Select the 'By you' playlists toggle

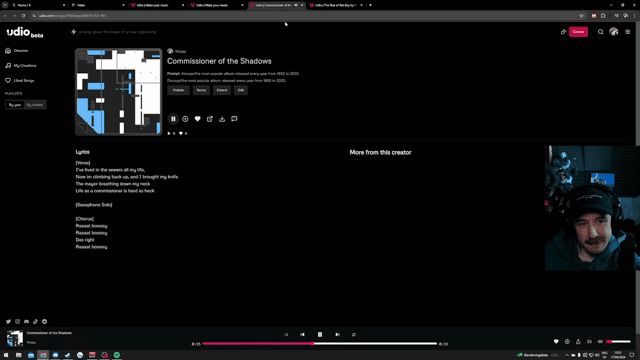[x=15, y=105]
